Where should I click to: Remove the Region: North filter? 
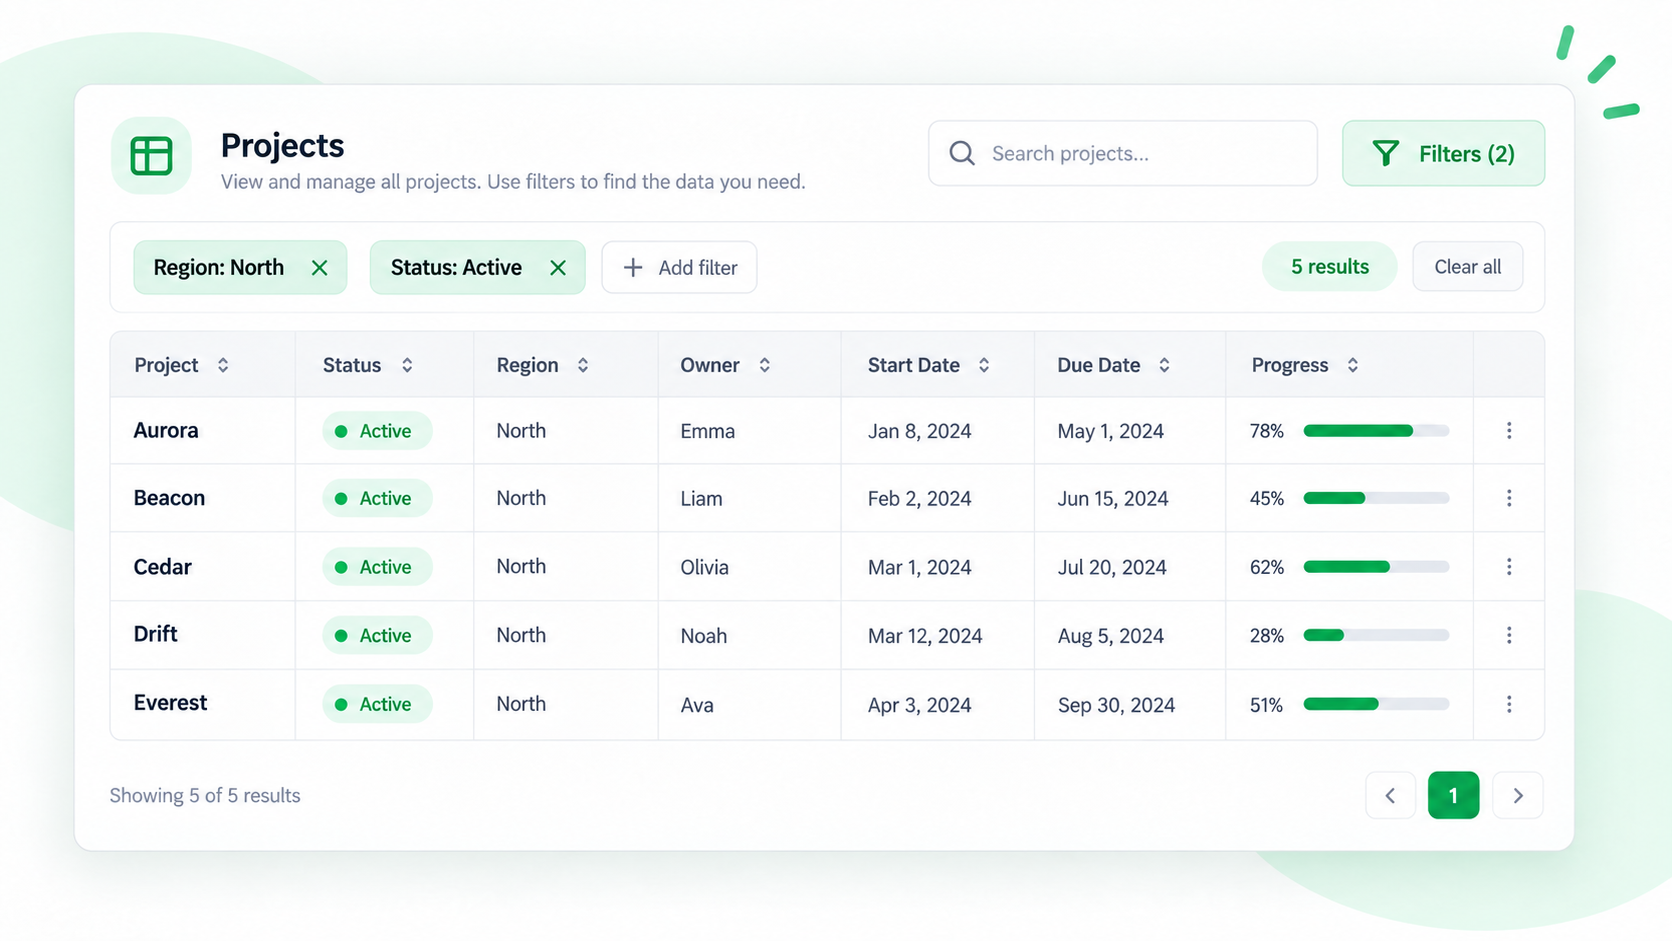pos(320,268)
